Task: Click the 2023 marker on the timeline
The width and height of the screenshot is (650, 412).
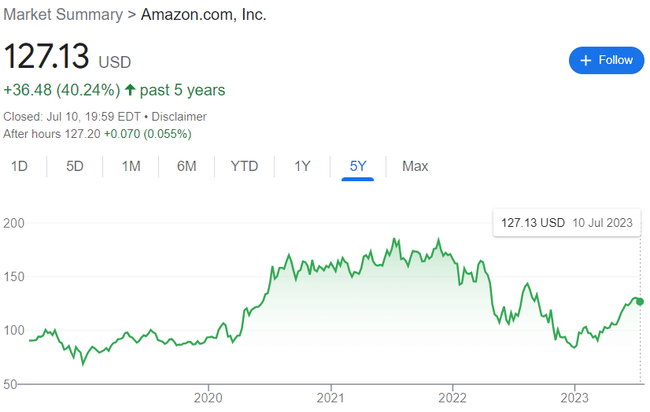Action: coord(574,397)
